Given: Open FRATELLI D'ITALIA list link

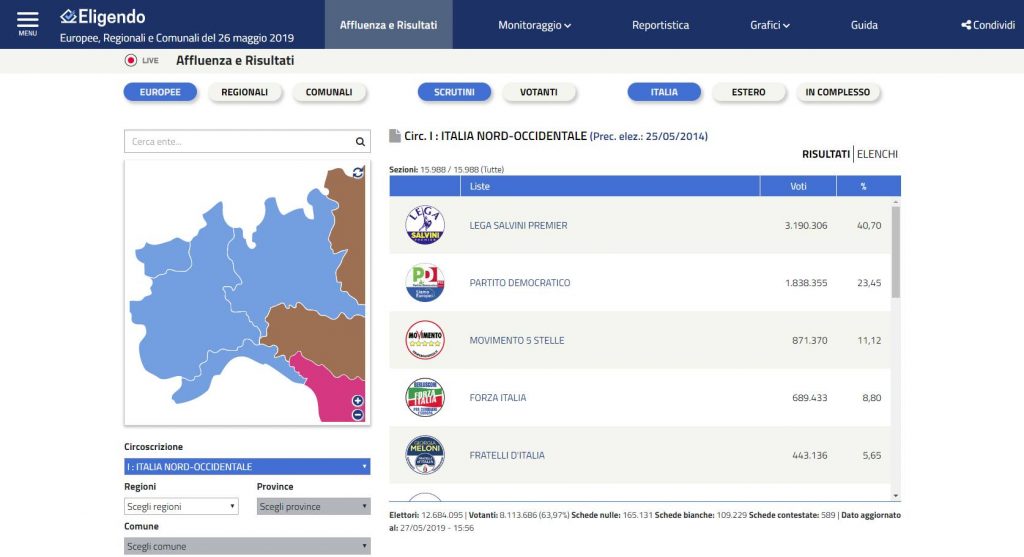Looking at the screenshot, I should click(x=507, y=455).
